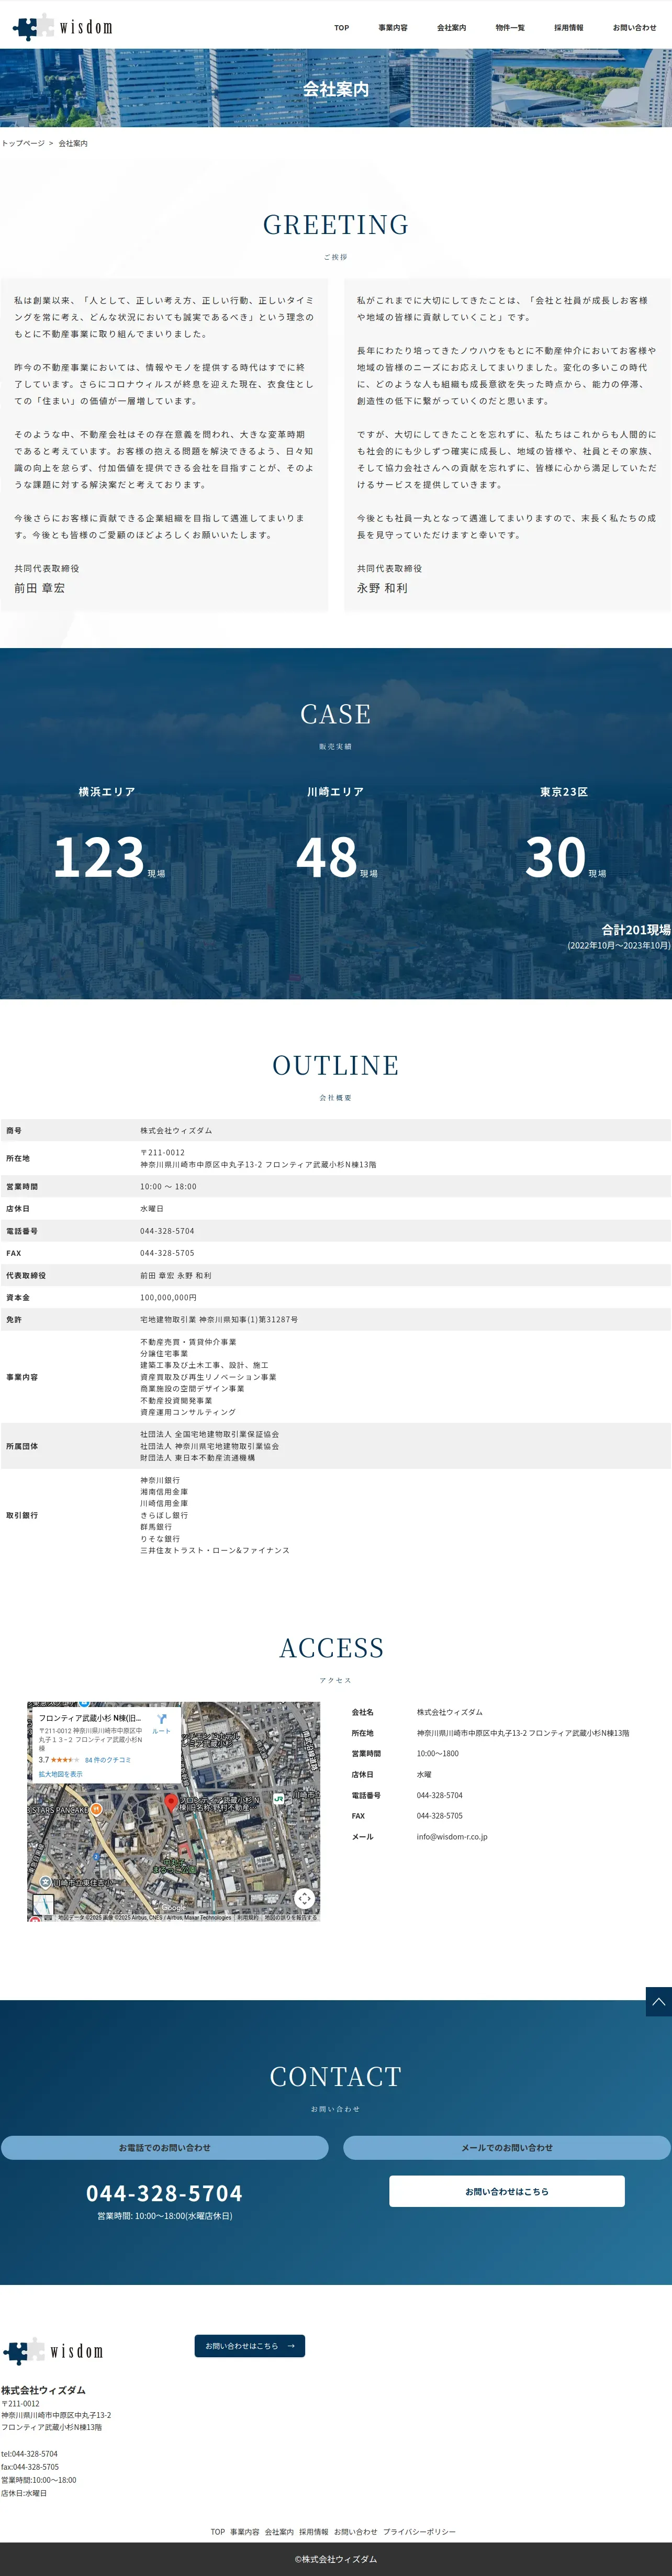Image resolution: width=672 pixels, height=2576 pixels.
Task: Click 神奈川銀行 in the bank list
Action: tap(160, 1480)
